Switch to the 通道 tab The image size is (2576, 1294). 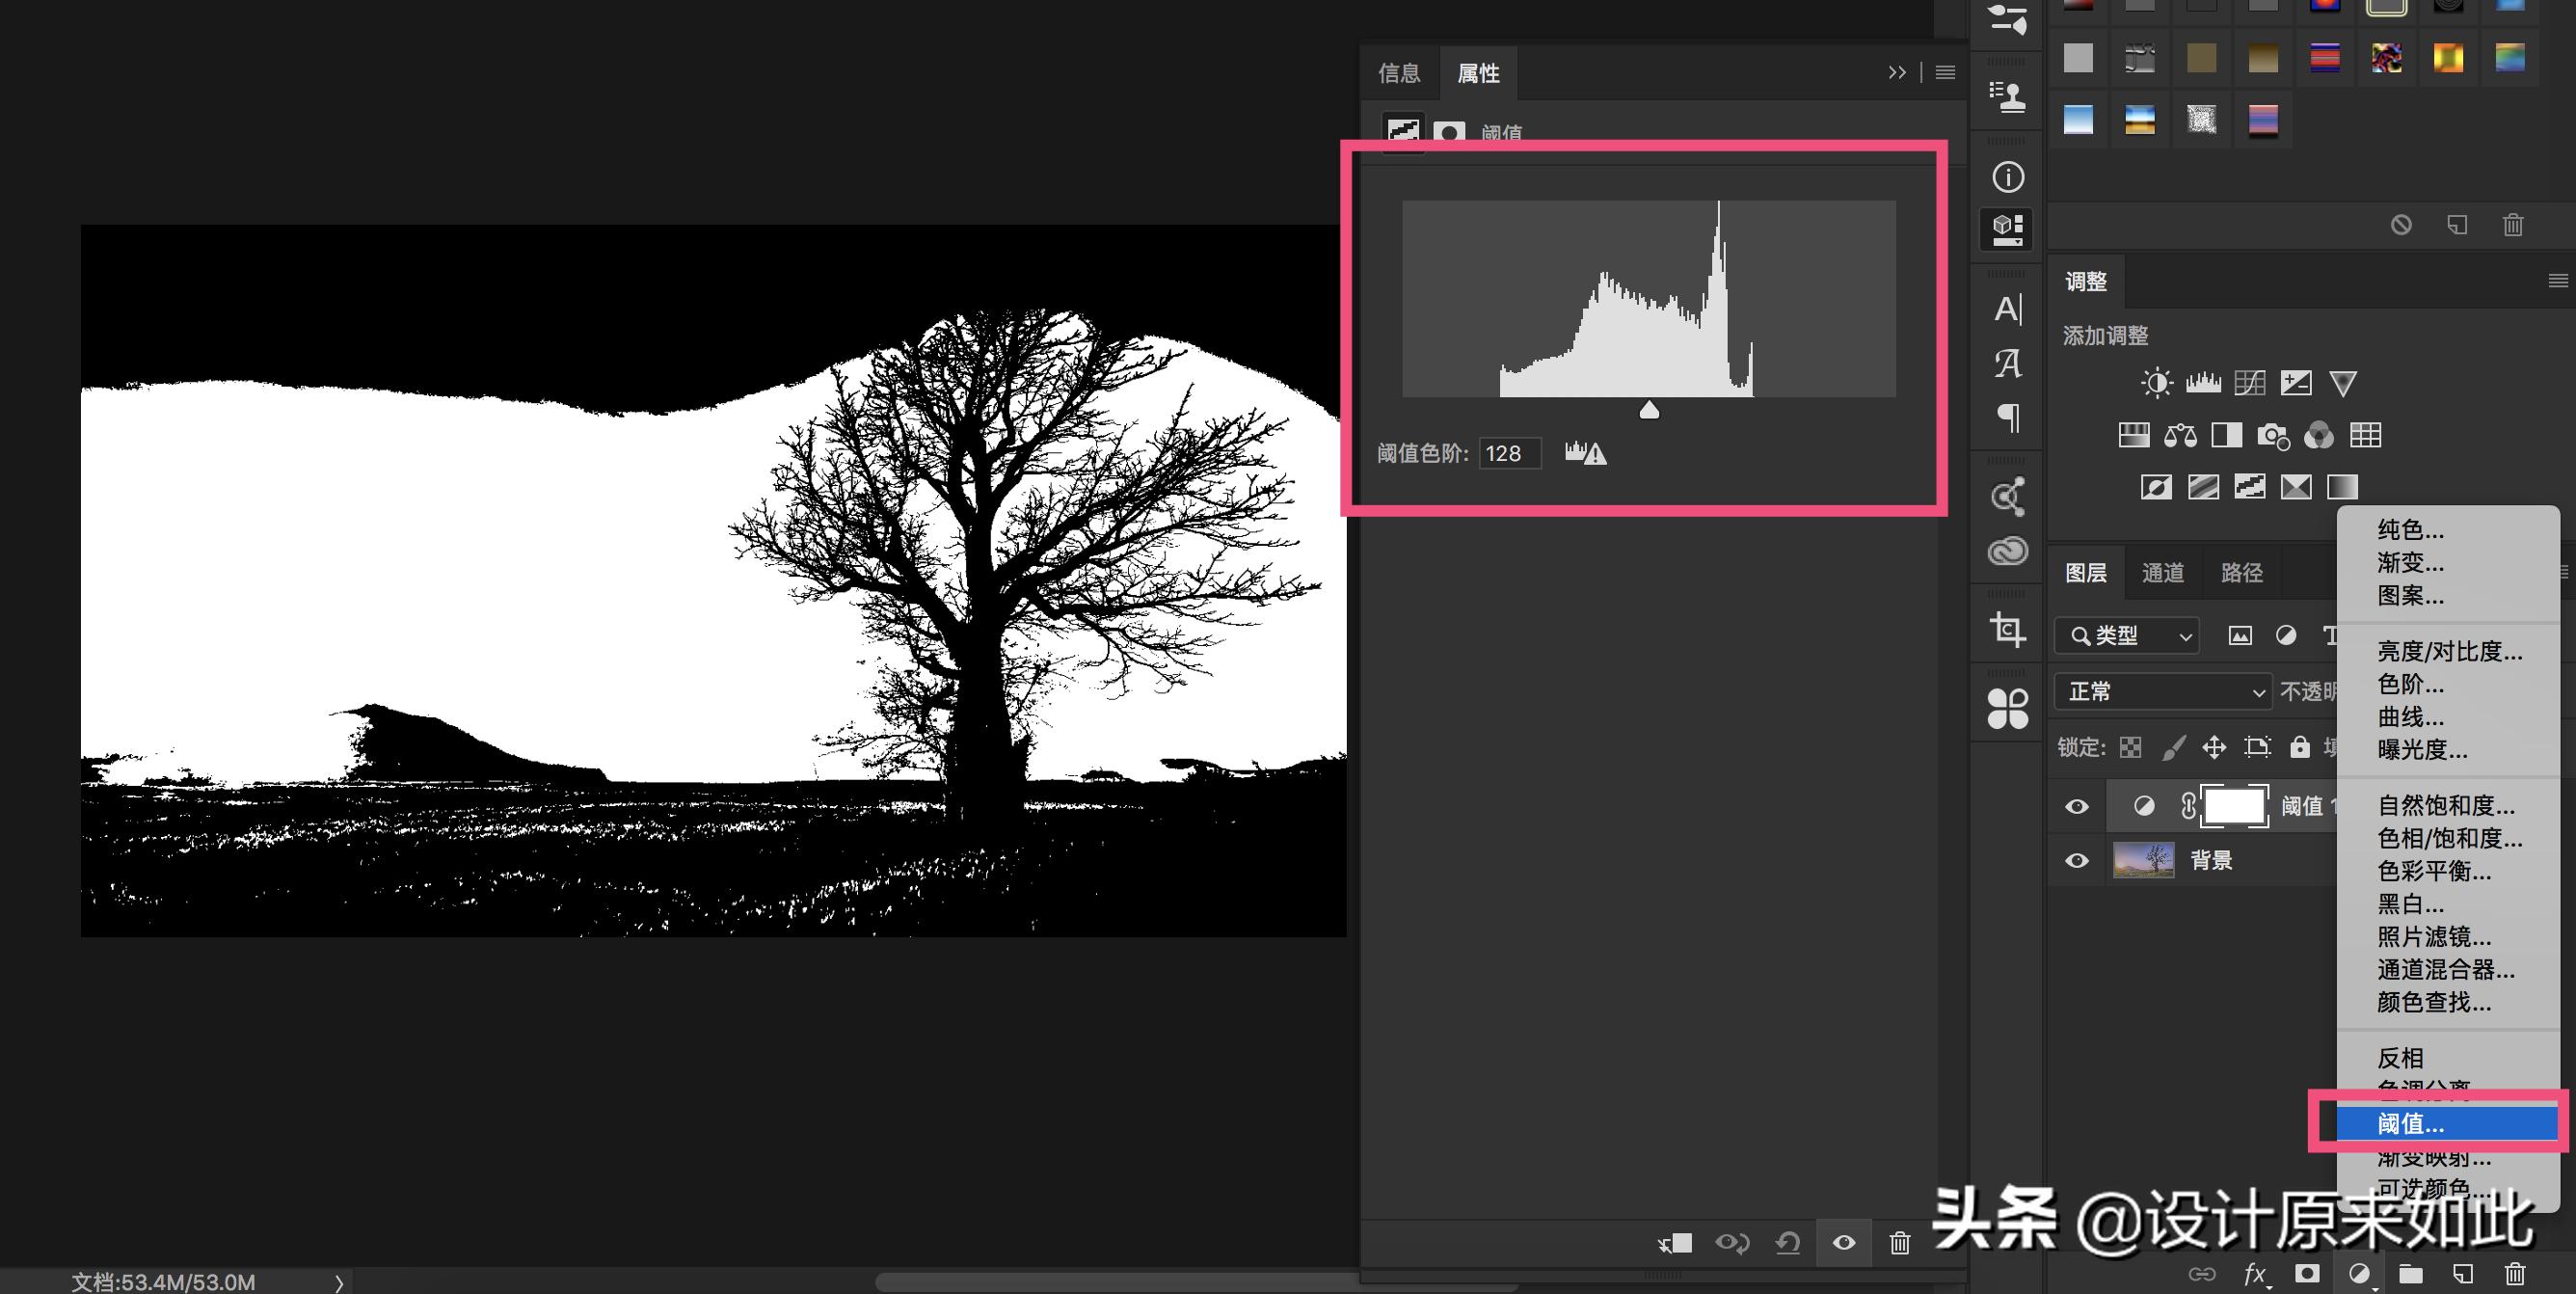[x=2163, y=573]
